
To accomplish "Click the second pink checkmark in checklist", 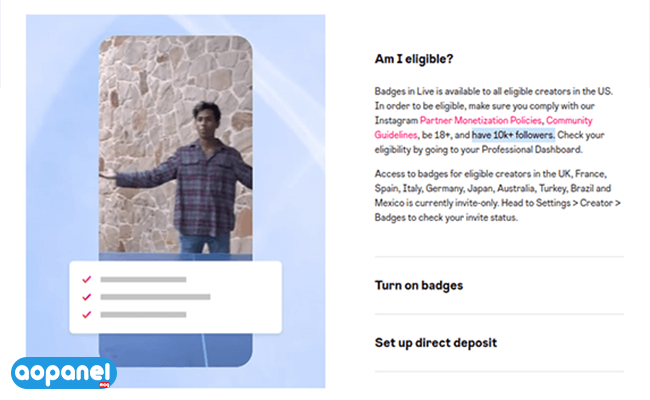I will coord(87,297).
